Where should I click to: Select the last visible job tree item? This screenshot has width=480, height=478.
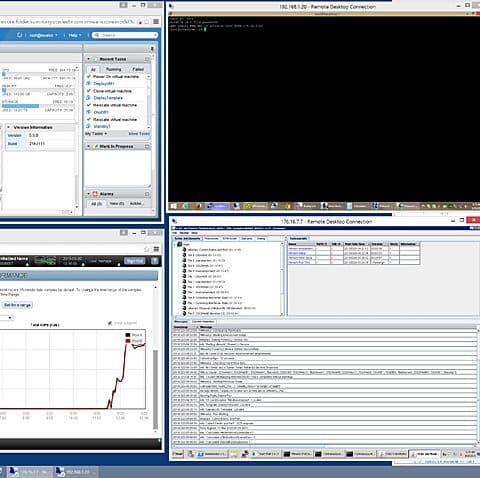point(212,314)
